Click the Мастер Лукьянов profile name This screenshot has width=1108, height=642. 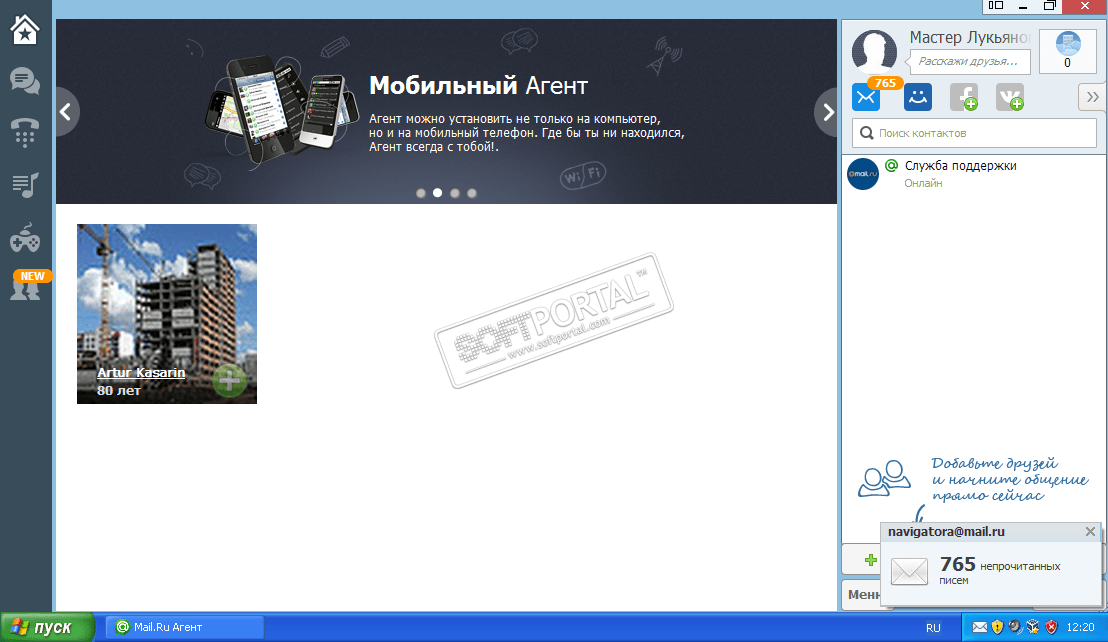coord(969,37)
